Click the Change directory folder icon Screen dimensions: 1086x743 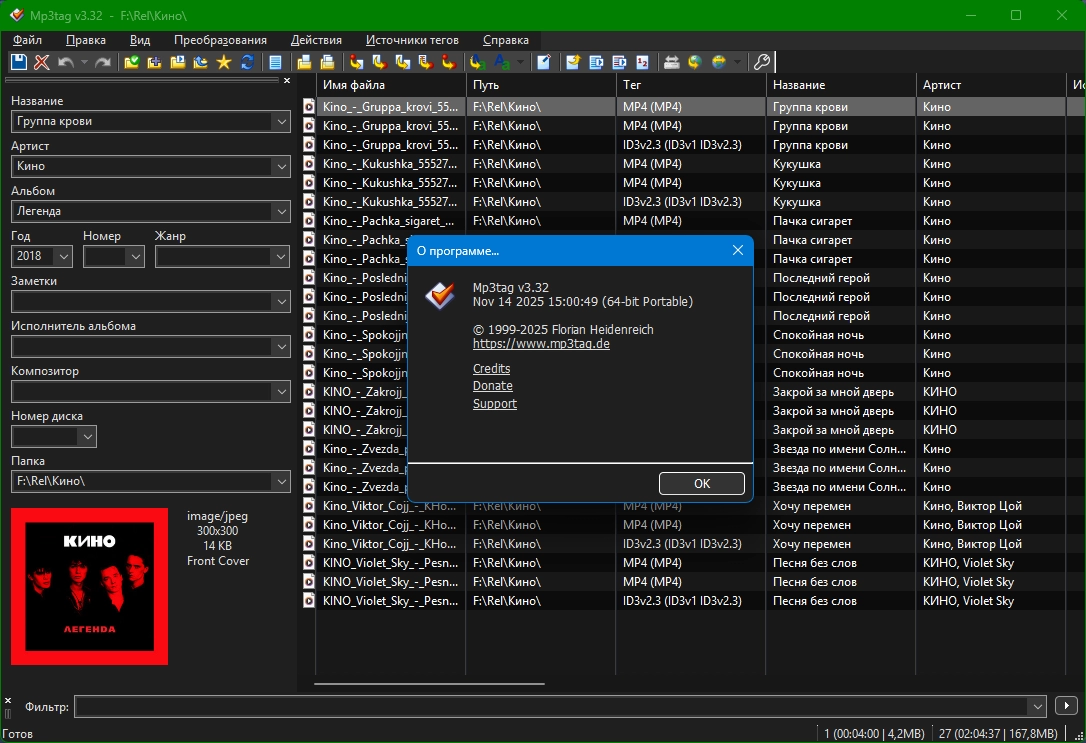pyautogui.click(x=132, y=62)
